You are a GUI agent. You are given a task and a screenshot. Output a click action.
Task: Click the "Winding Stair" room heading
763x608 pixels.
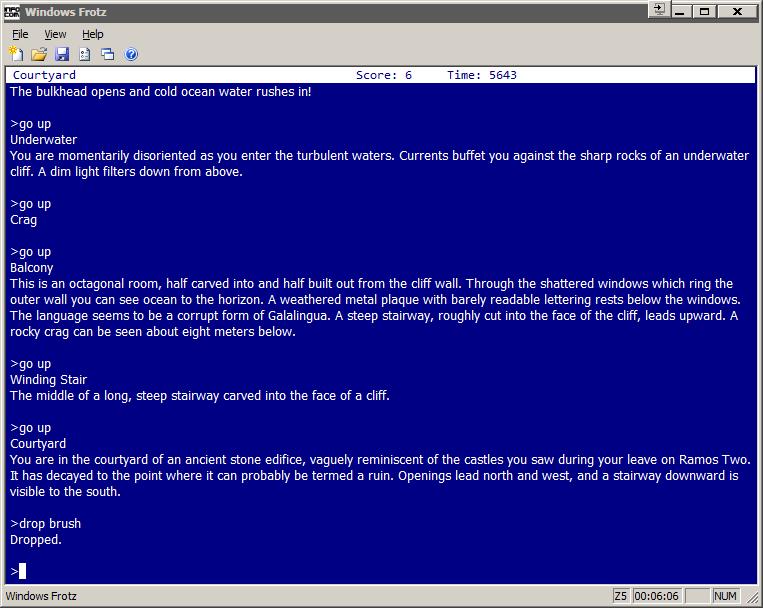[x=49, y=380]
